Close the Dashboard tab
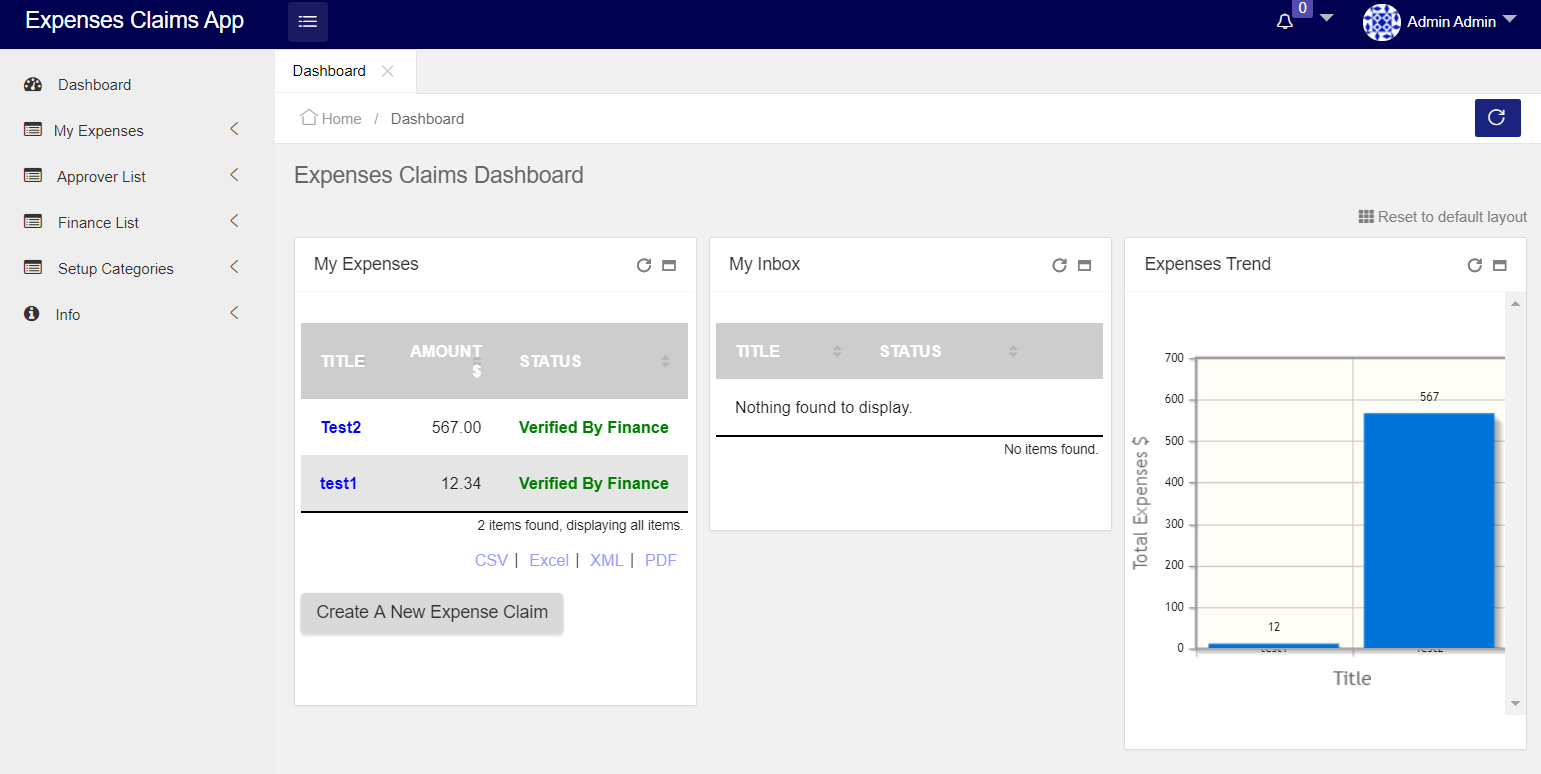Image resolution: width=1541 pixels, height=774 pixels. click(x=388, y=71)
